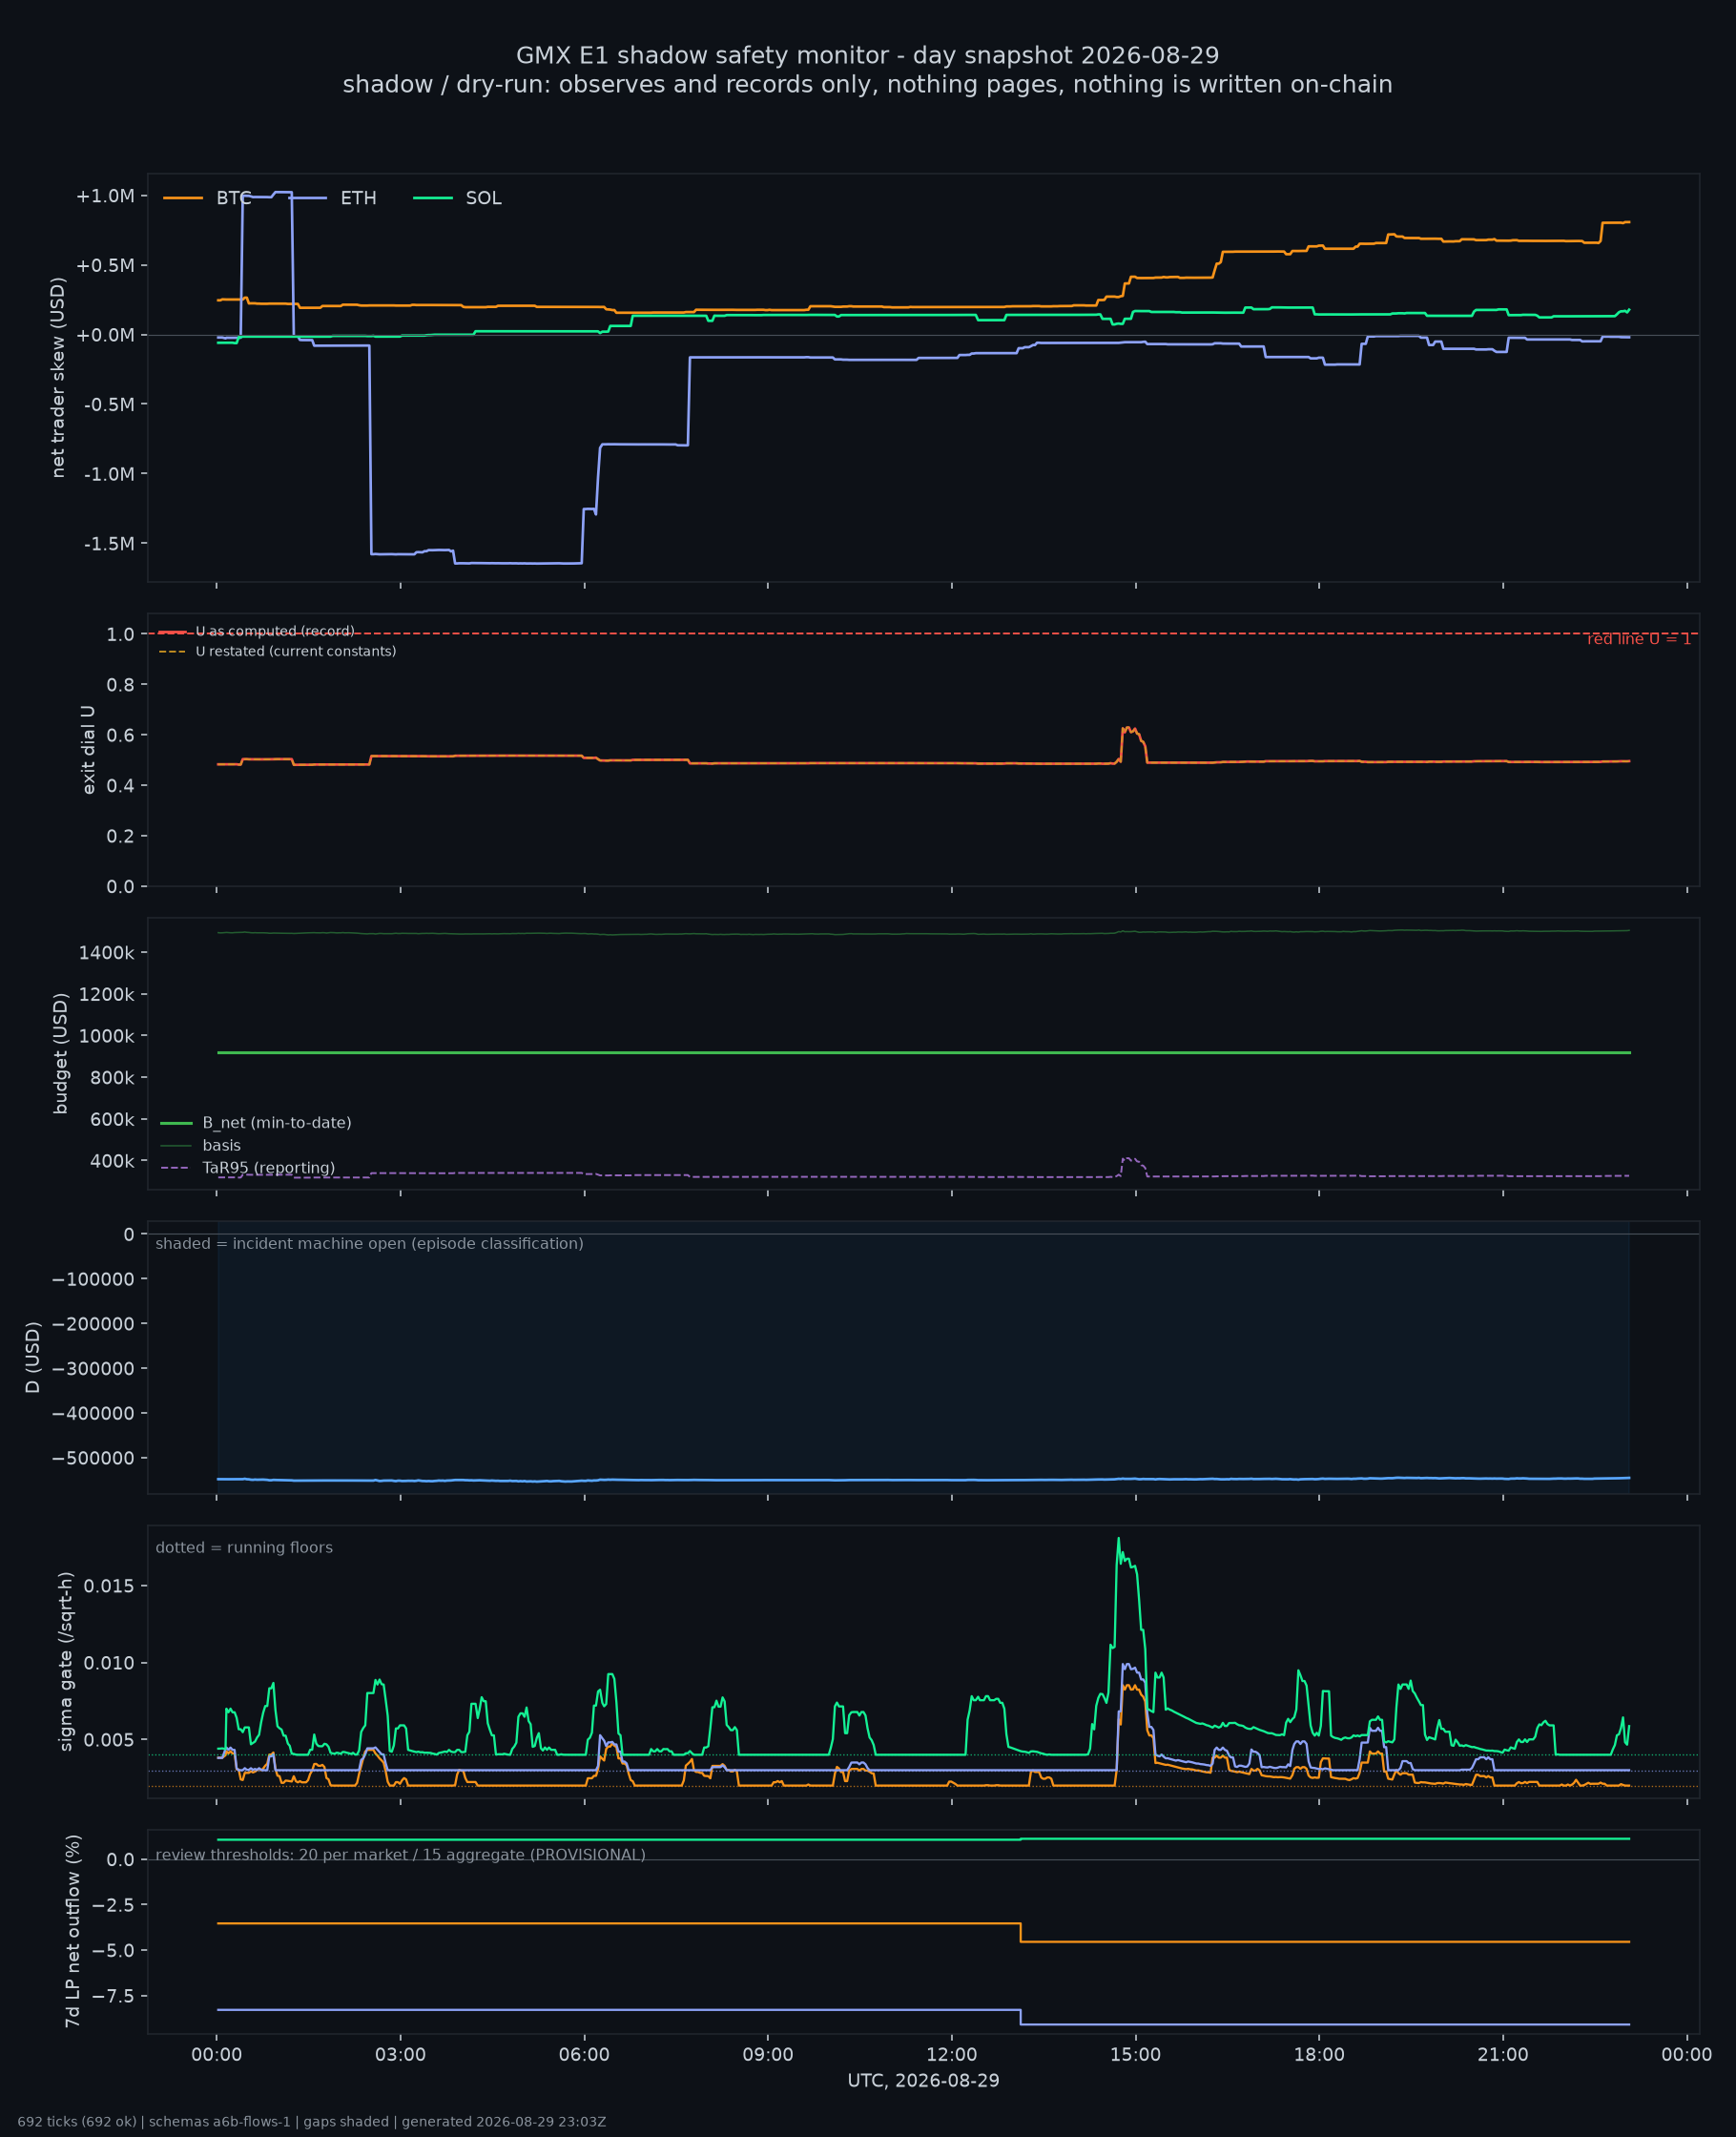Click the "0.8" tick on exit dial axis

(121, 685)
